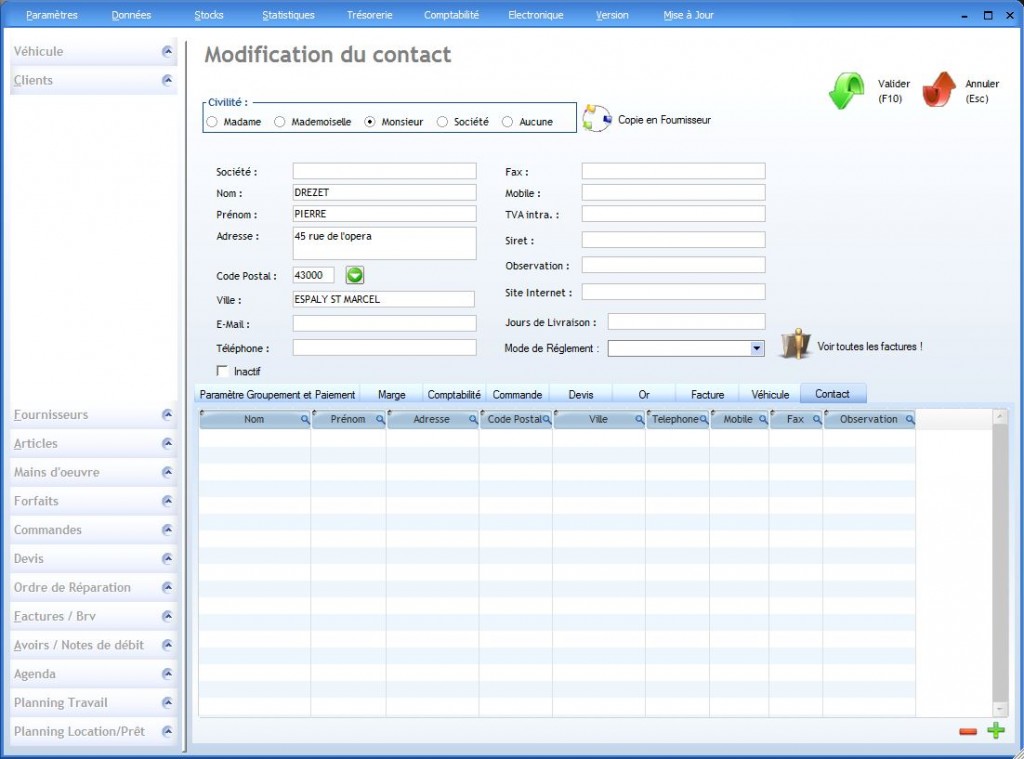
Task: Switch to the Paramètre Groupement et Paiement tab
Action: 278,395
